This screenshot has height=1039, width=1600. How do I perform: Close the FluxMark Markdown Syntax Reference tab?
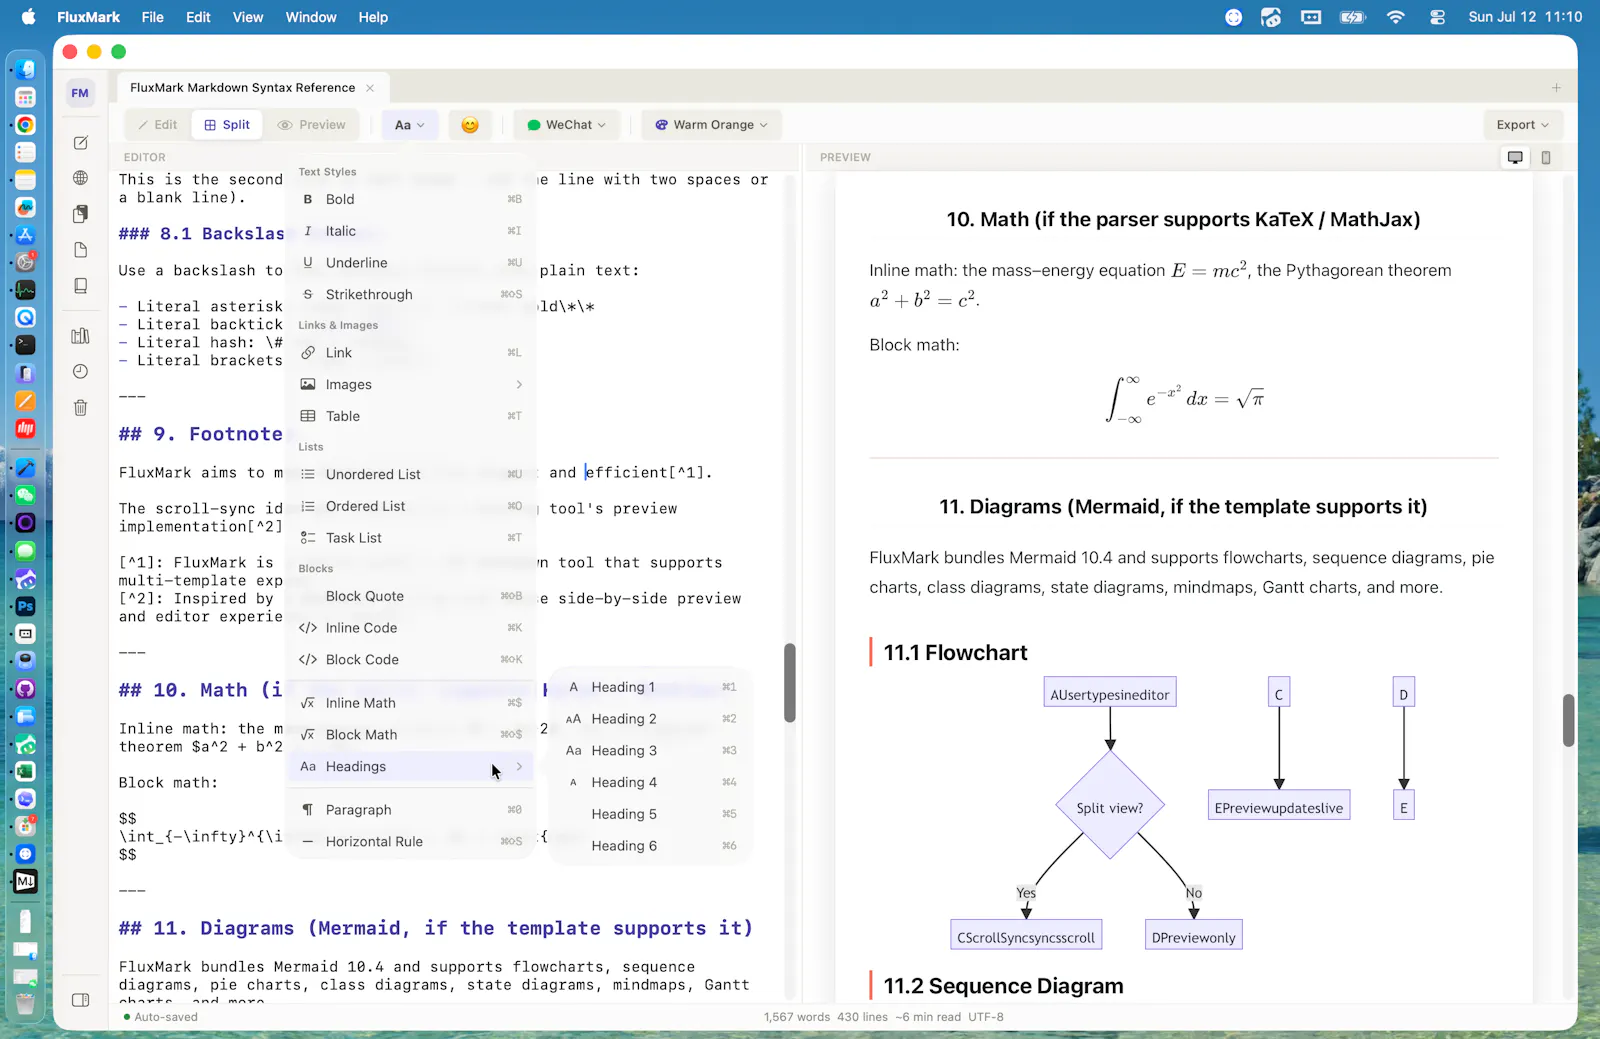tap(370, 88)
